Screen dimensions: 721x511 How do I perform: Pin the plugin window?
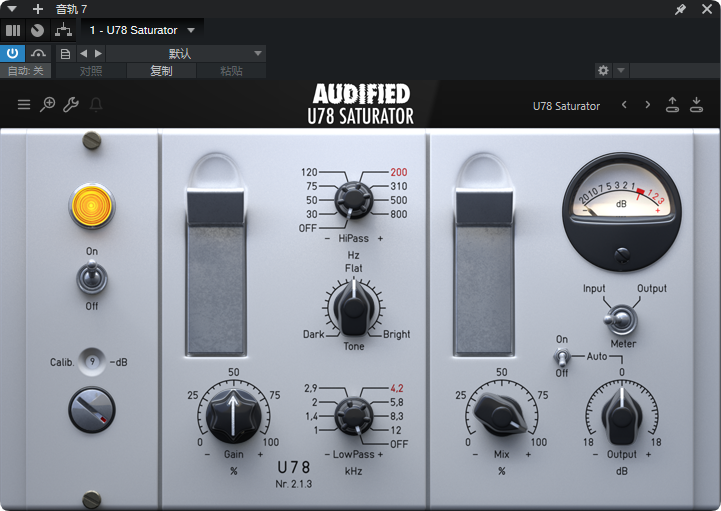click(680, 9)
